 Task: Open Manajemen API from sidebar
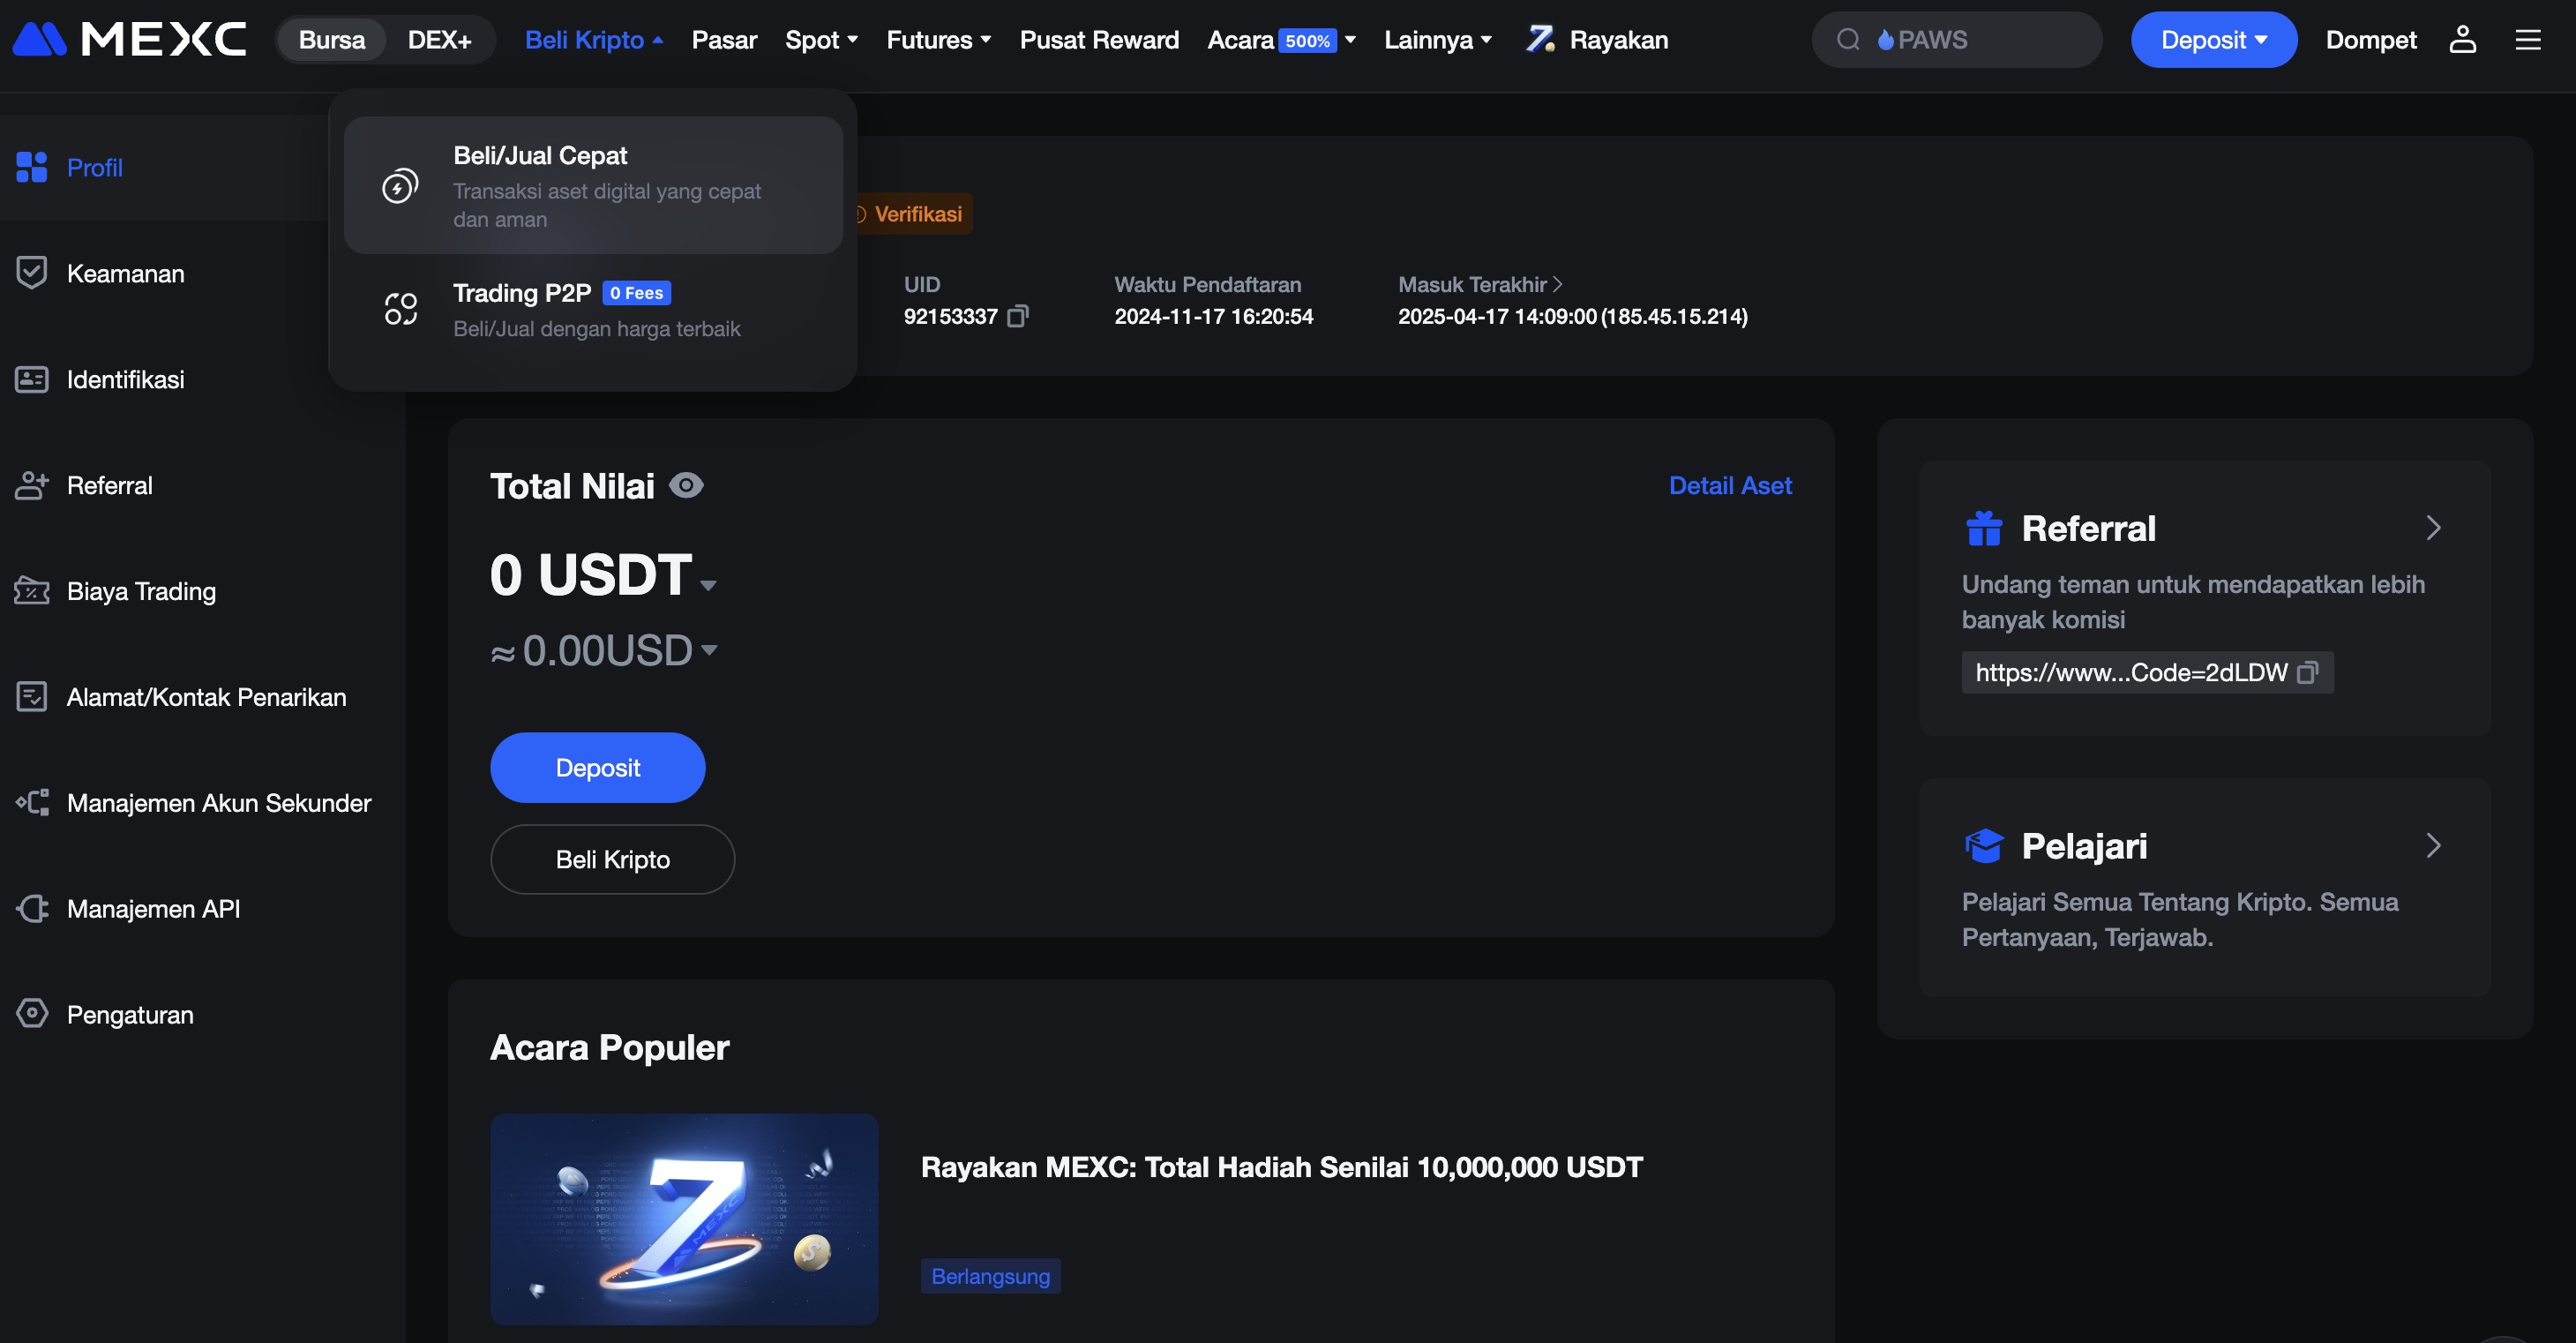click(x=153, y=909)
